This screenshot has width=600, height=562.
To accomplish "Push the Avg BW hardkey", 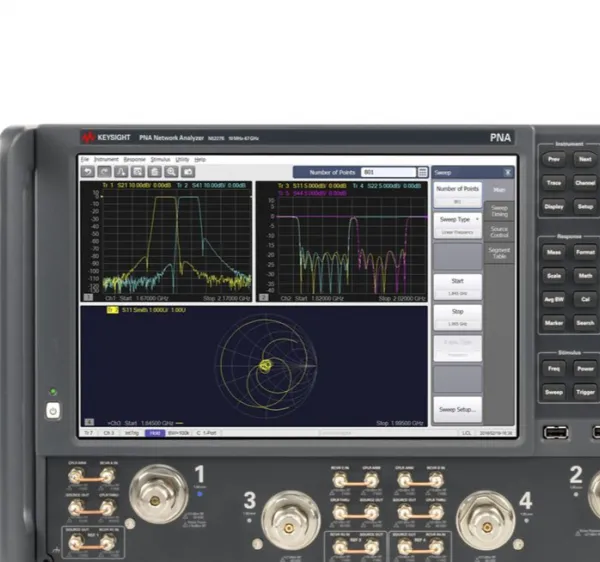I will pos(554,300).
